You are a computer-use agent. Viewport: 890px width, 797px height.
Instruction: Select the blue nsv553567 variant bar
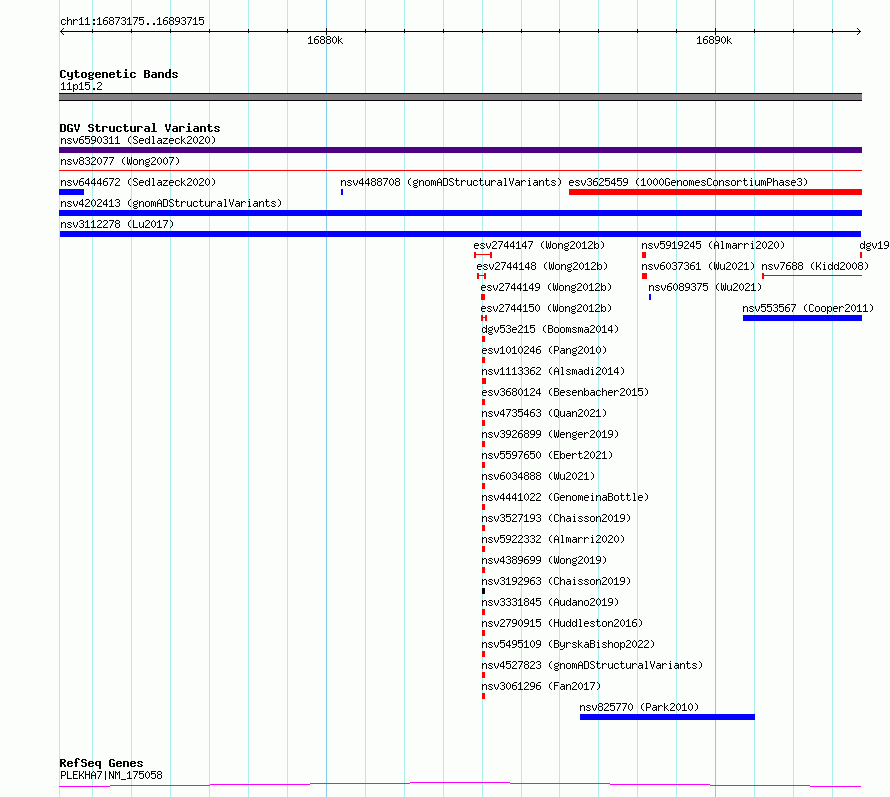coord(803,318)
